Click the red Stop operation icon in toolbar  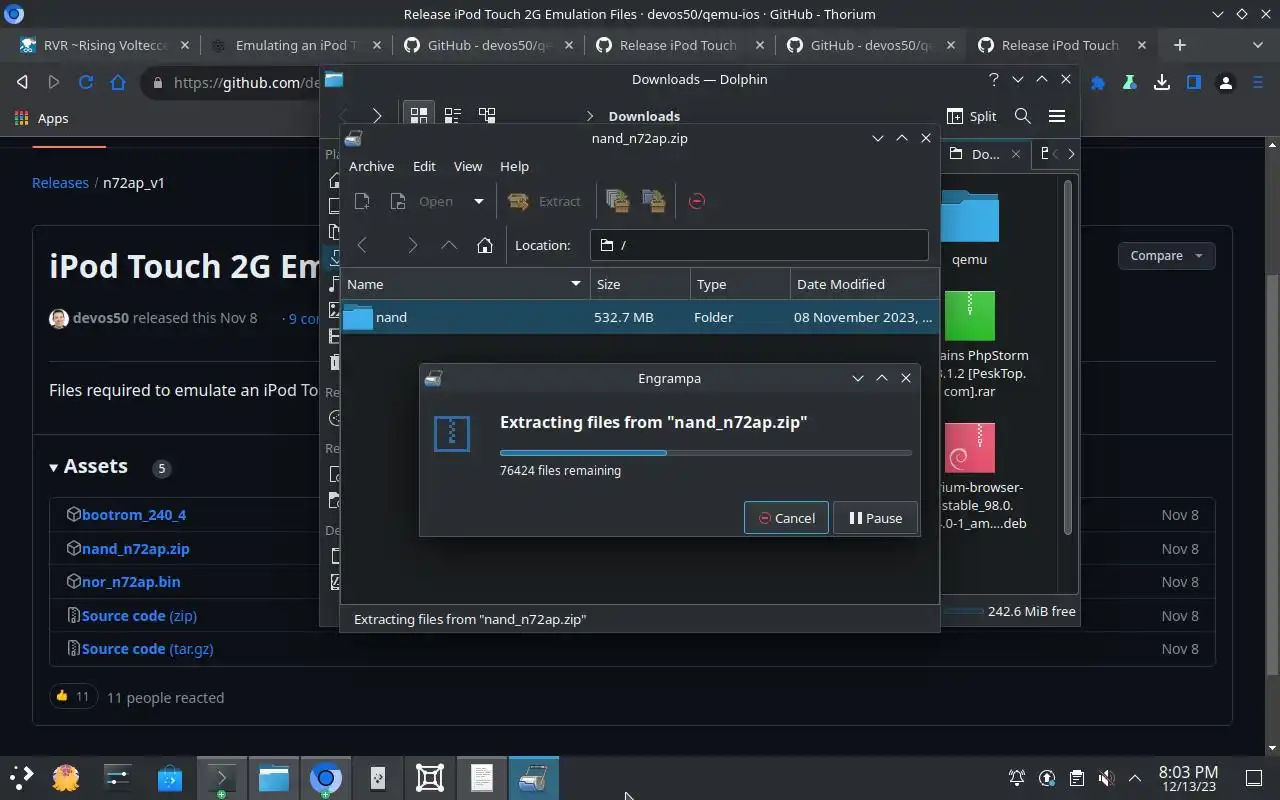point(697,201)
